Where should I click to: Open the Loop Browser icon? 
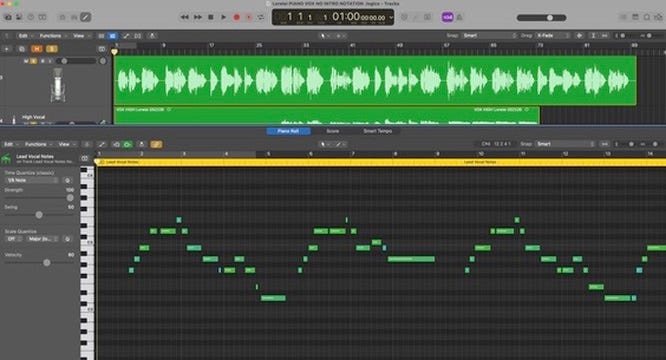pos(646,17)
